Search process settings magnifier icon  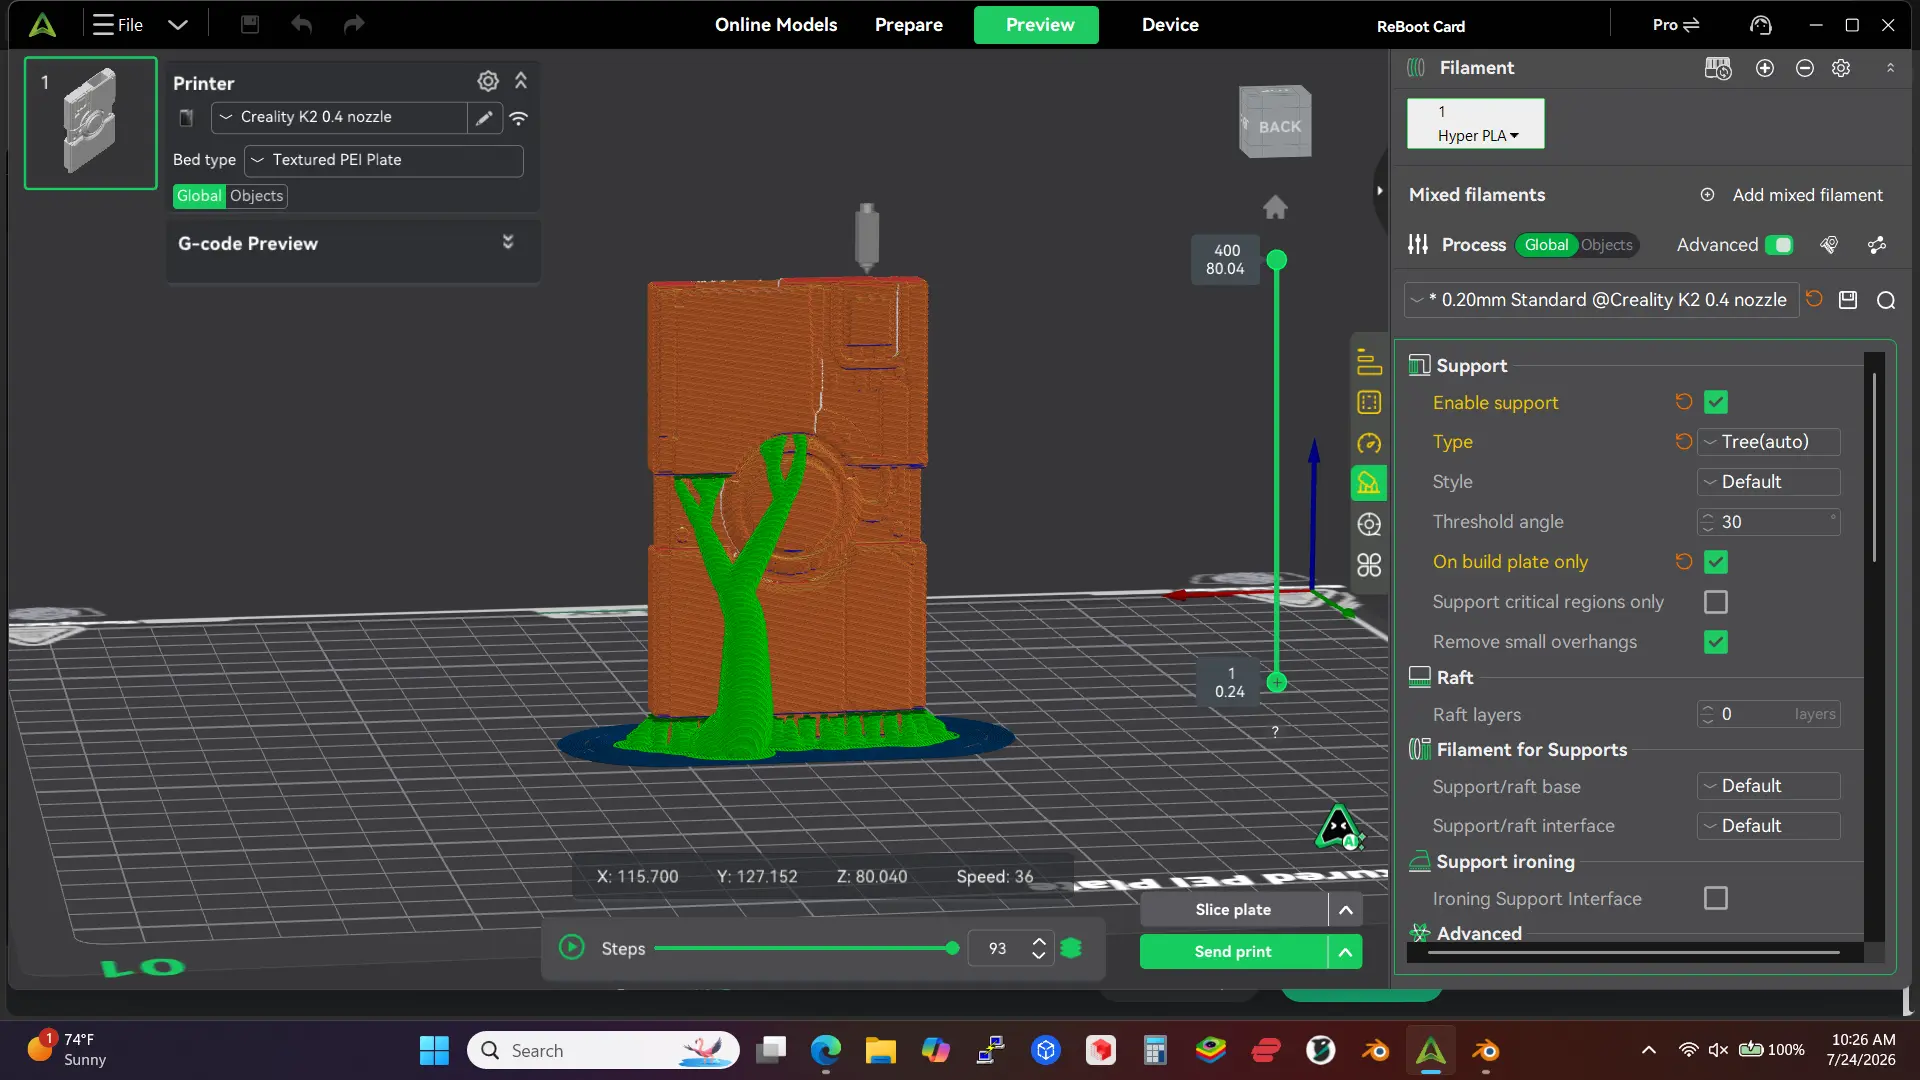[1886, 301]
